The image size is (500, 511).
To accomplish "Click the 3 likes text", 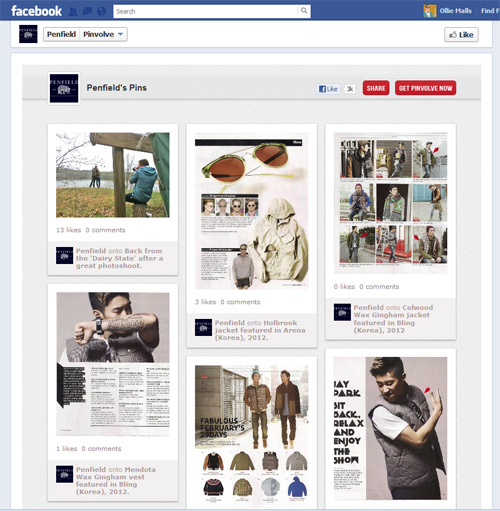I will (x=205, y=302).
